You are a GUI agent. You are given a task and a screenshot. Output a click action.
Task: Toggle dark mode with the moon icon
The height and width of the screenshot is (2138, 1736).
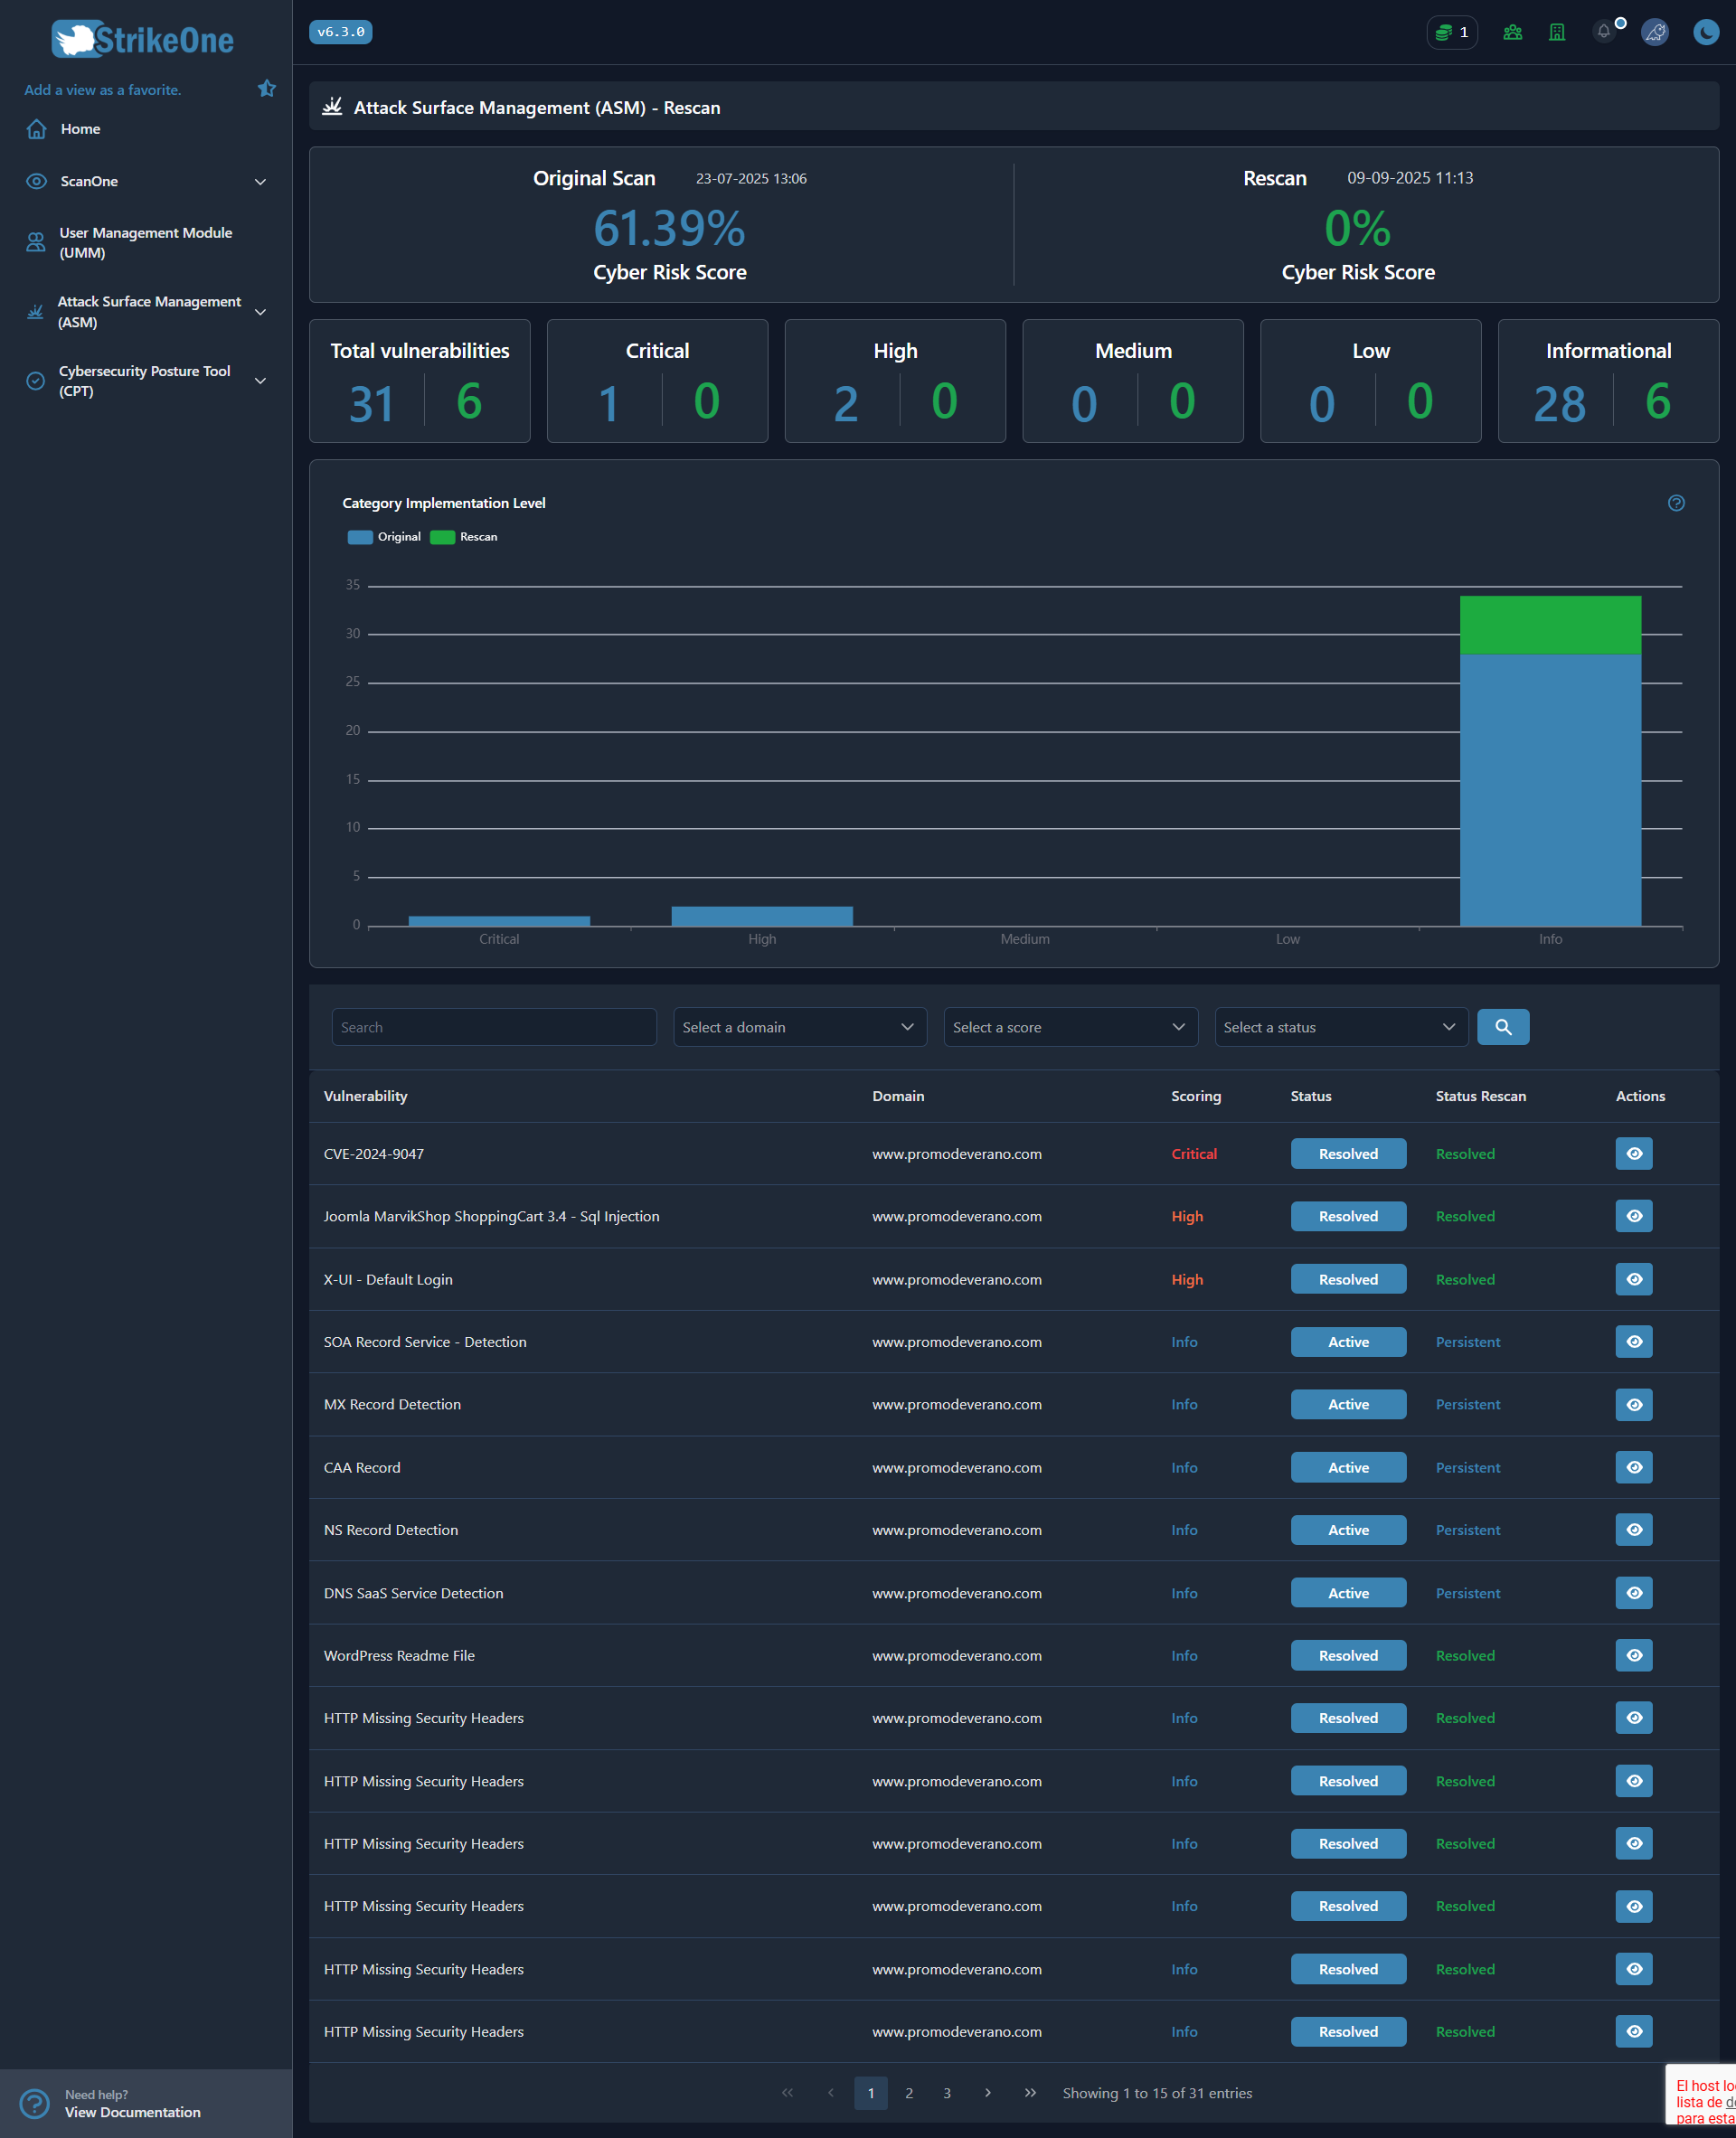pyautogui.click(x=1704, y=32)
